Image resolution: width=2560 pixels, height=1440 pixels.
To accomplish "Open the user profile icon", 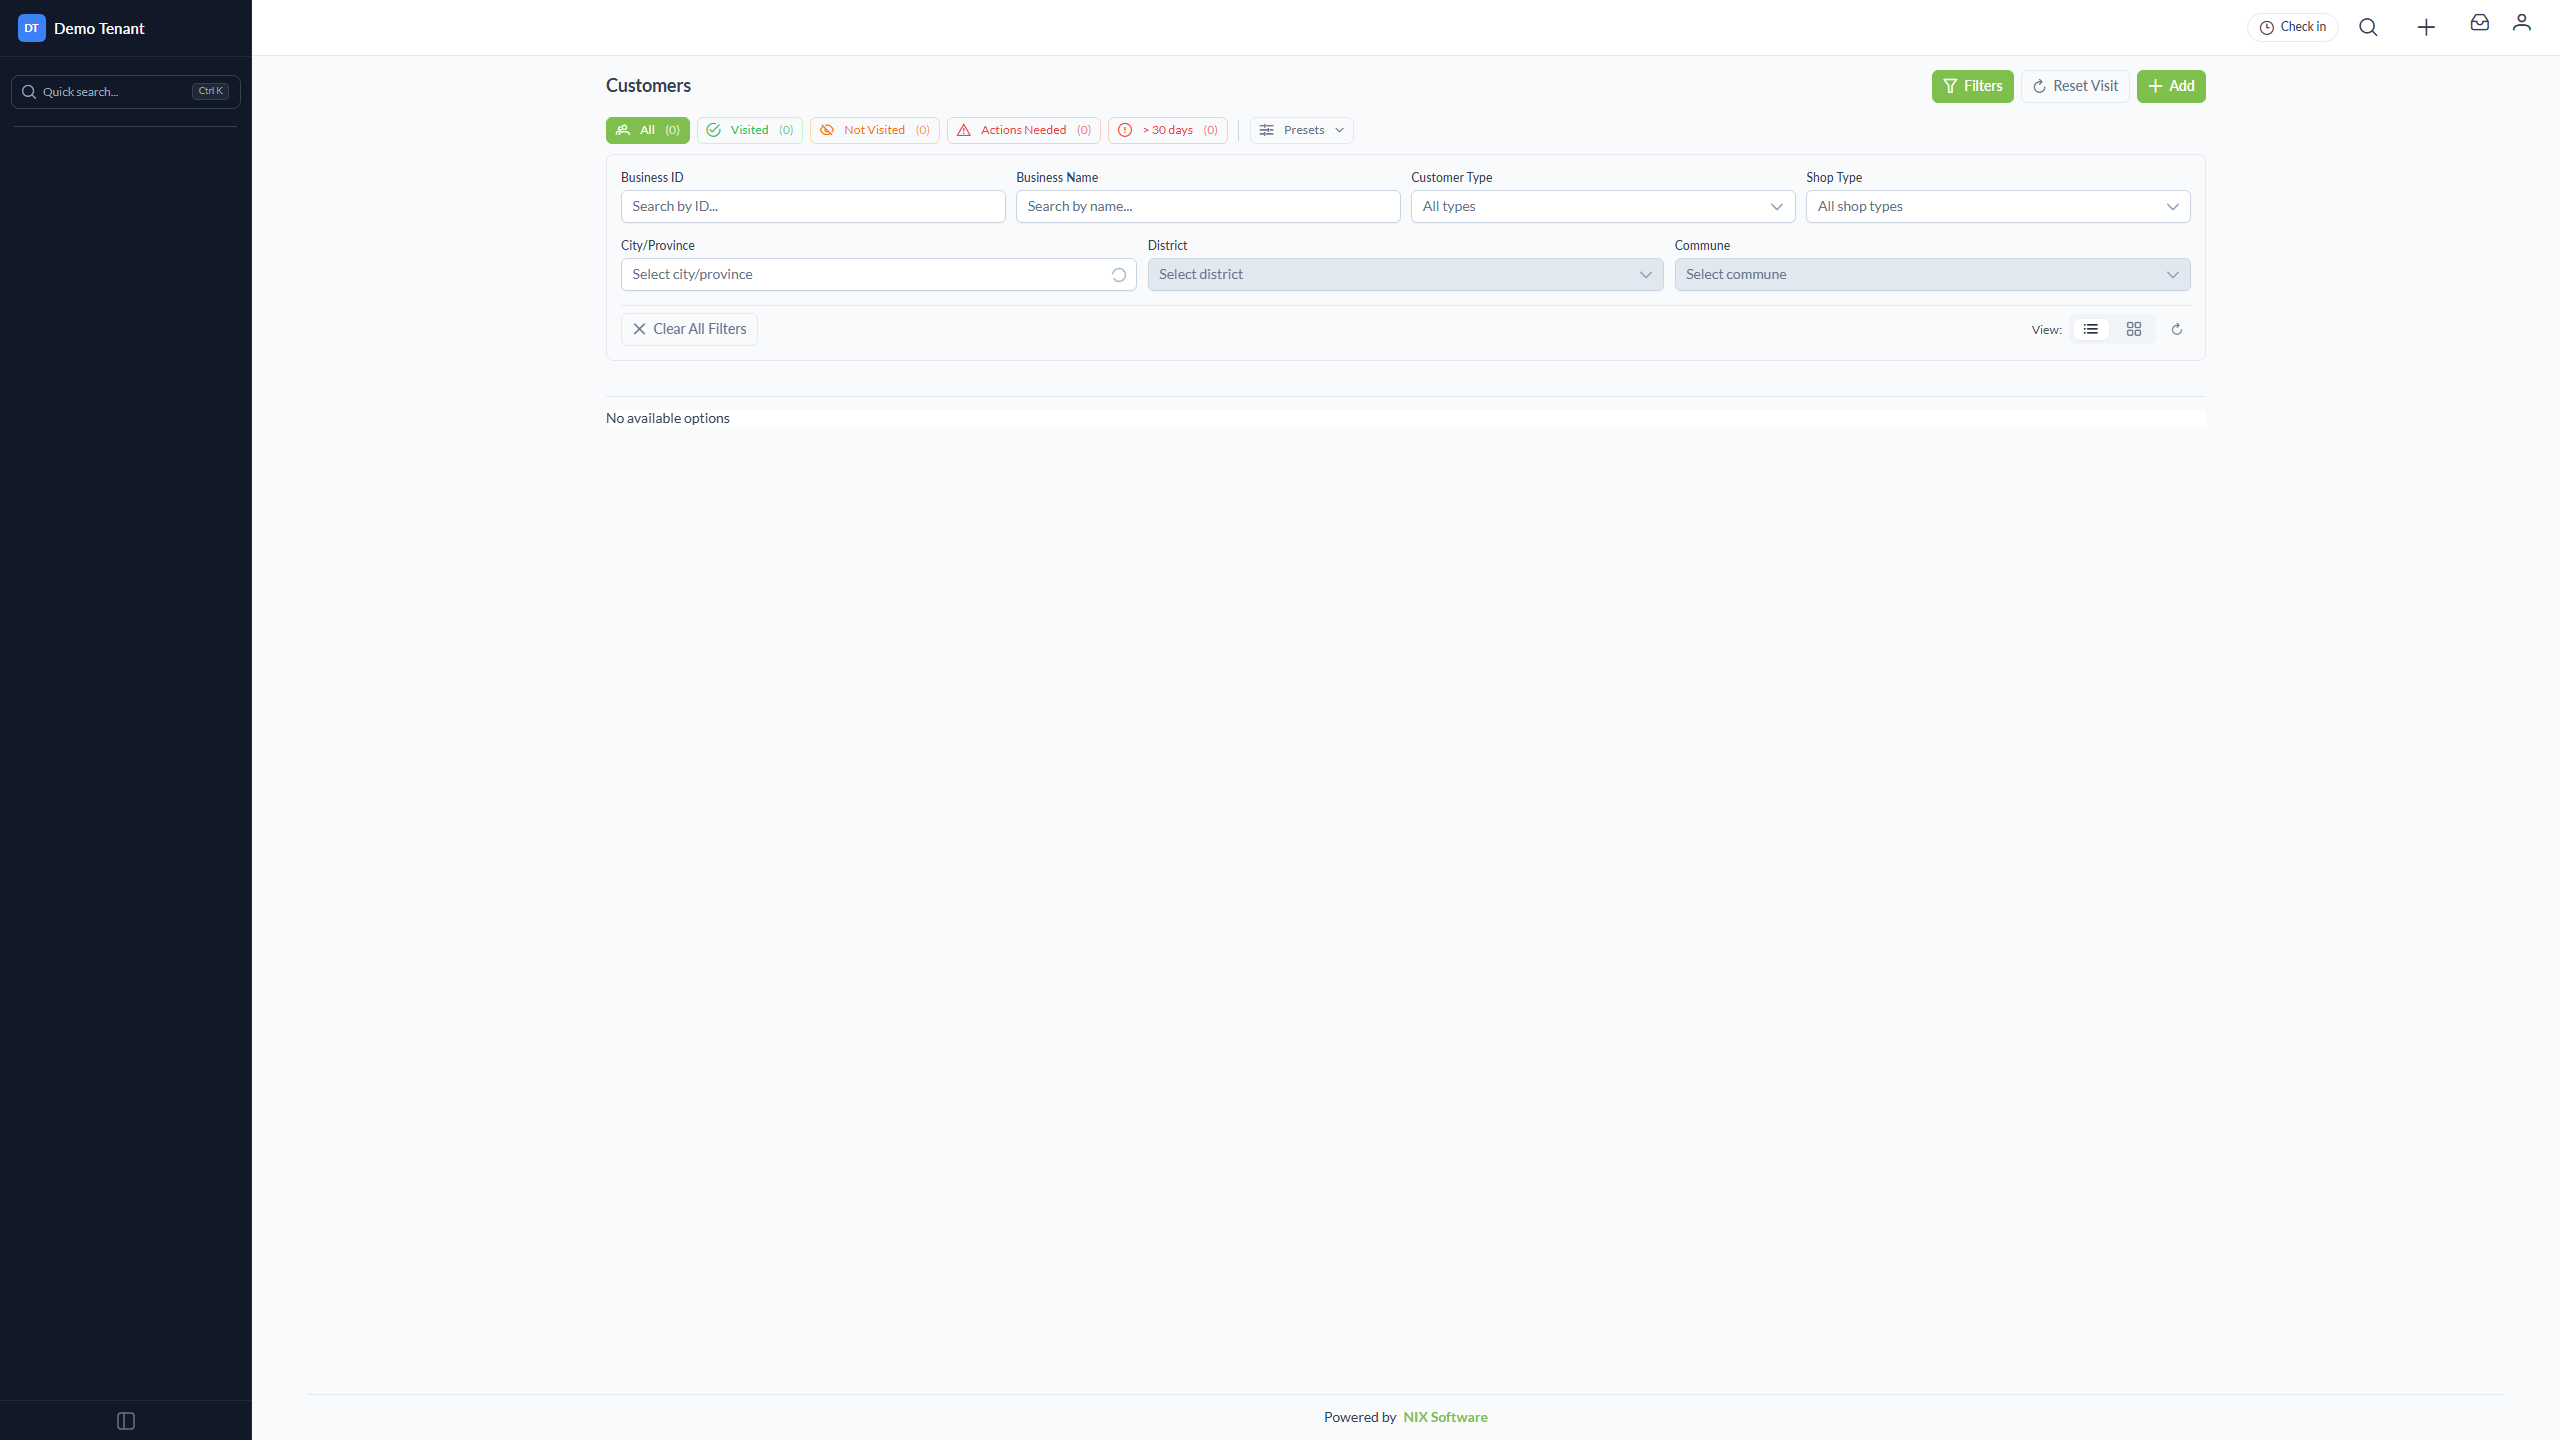I will point(2522,22).
